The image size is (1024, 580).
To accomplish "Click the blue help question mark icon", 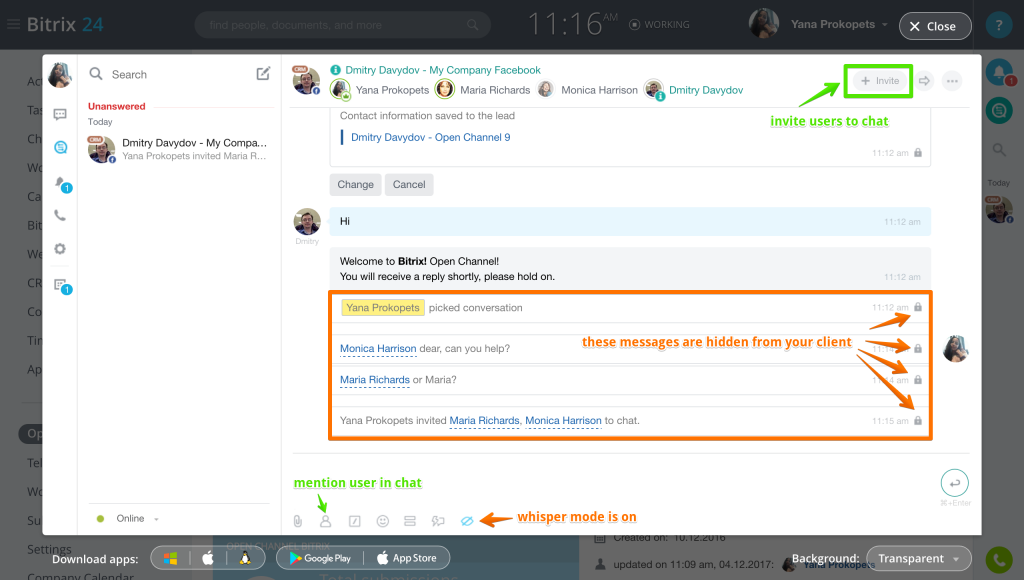I will 999,25.
